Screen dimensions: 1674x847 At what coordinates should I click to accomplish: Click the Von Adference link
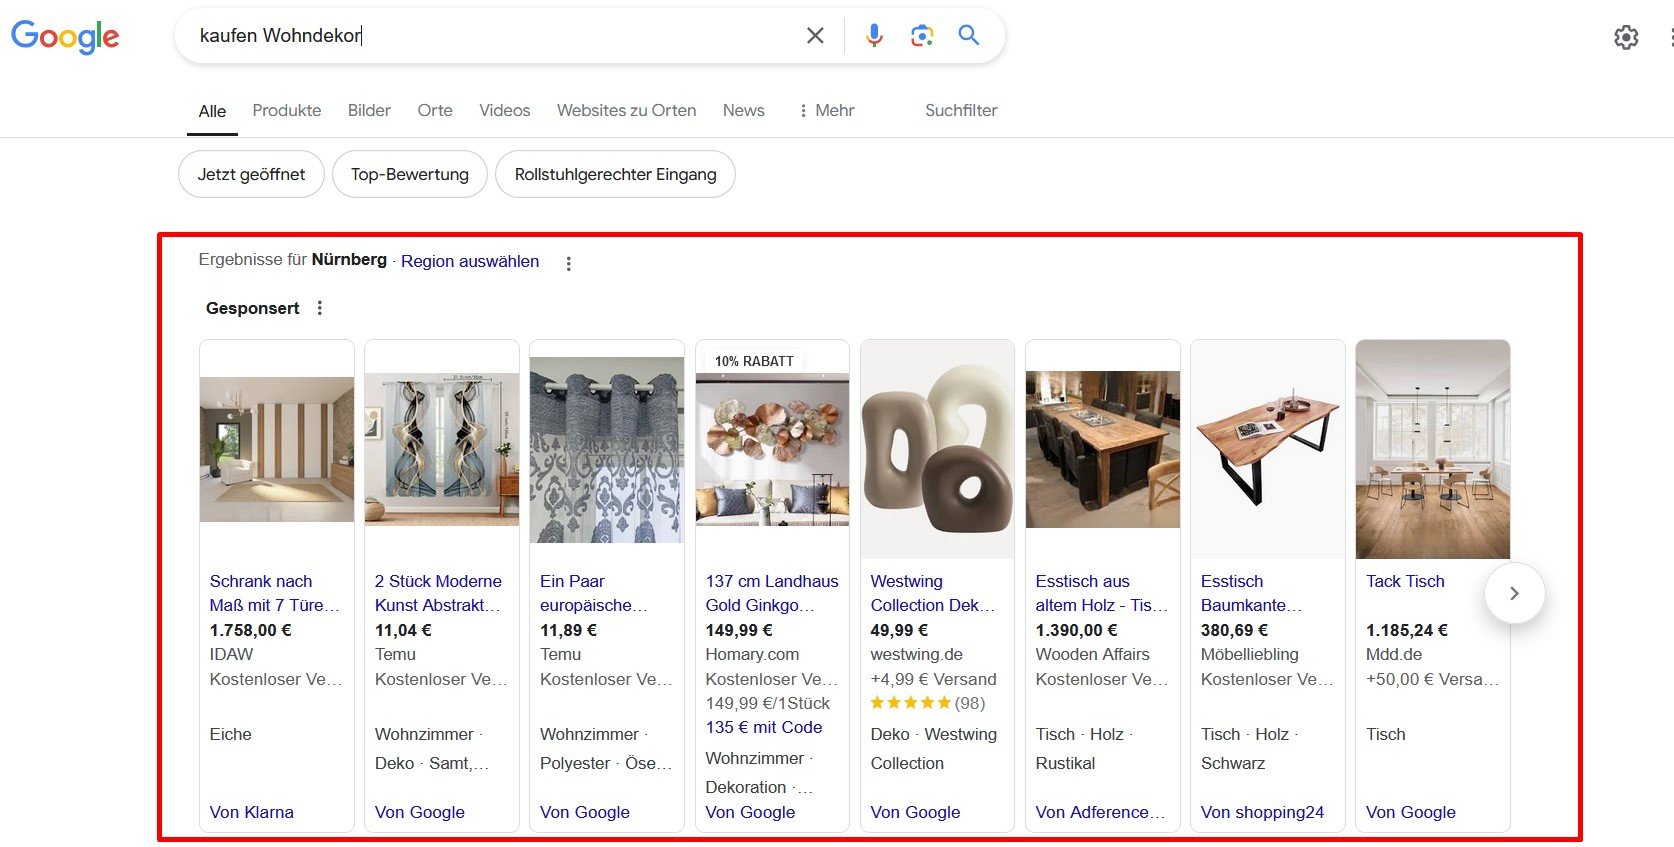click(x=1100, y=812)
